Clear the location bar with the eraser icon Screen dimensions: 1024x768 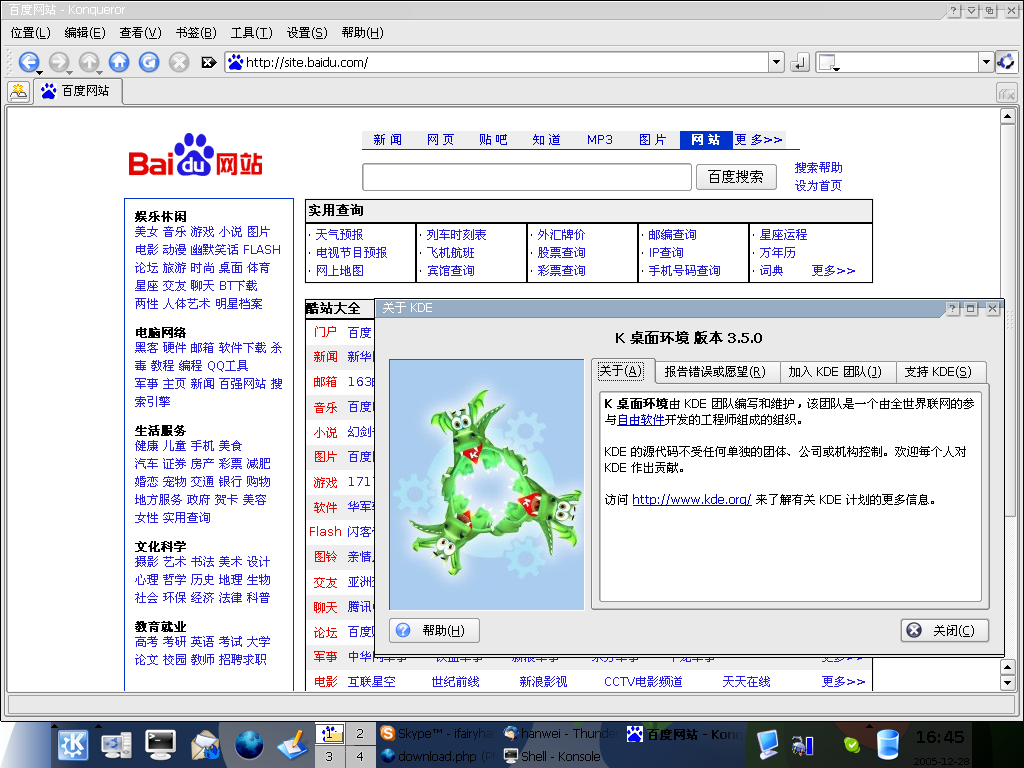pyautogui.click(x=209, y=63)
